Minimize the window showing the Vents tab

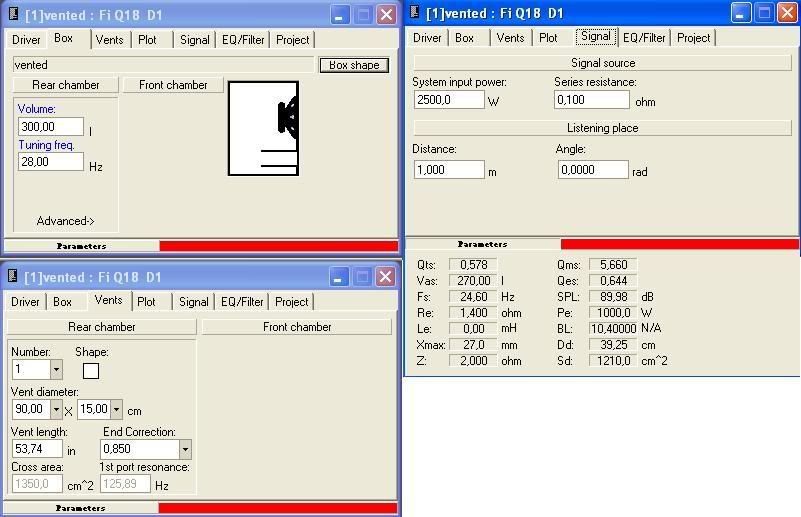pyautogui.click(x=340, y=277)
